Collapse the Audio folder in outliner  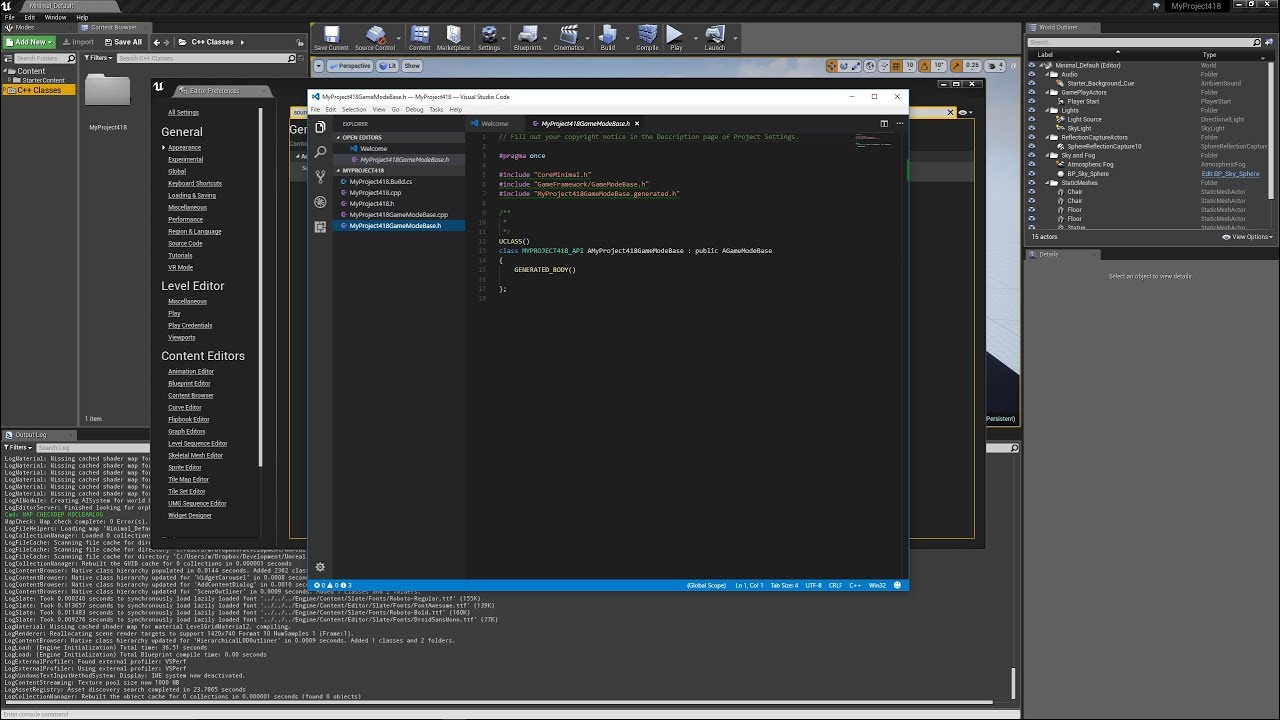1048,74
